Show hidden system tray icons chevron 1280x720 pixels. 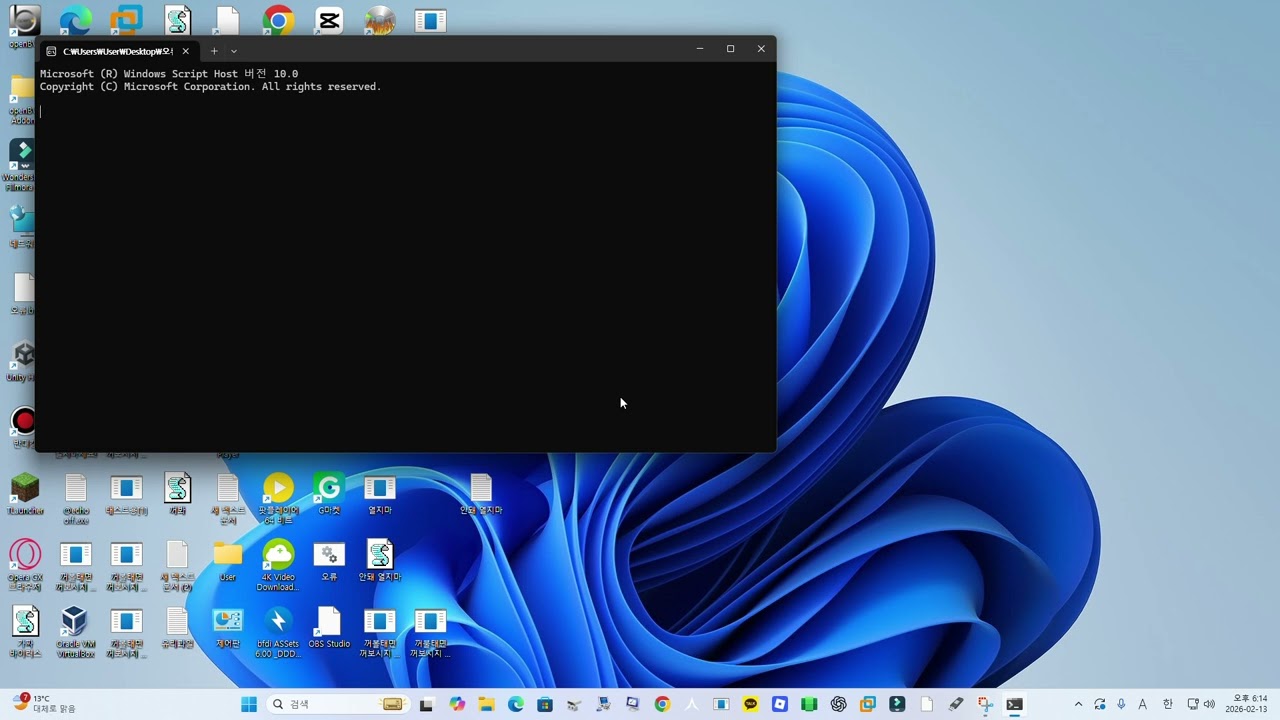[1078, 704]
